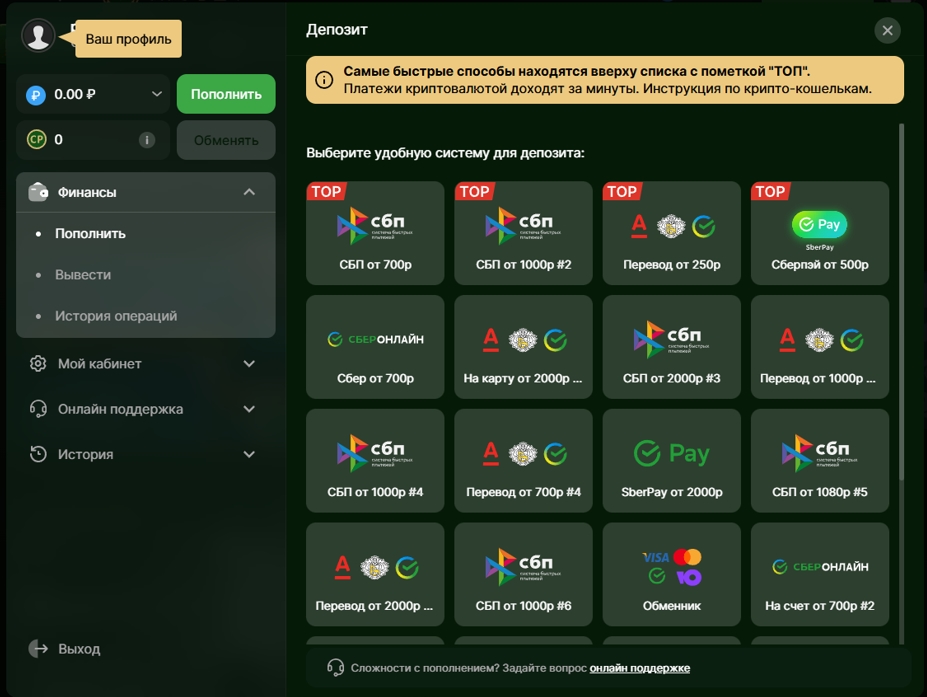Select Перевод от 700р #4 card
Screen dimensions: 927x697
(523, 461)
